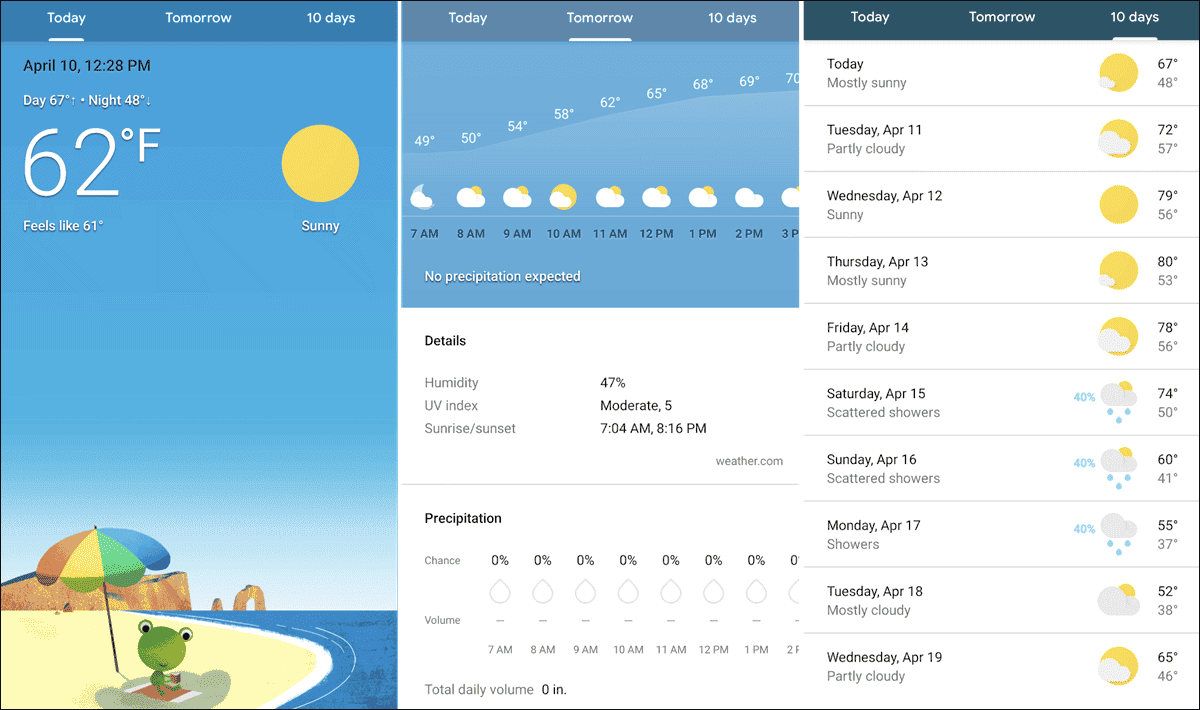The height and width of the screenshot is (710, 1200).
Task: Click the Wednesday Apr 12 sunny icon
Action: [1118, 204]
